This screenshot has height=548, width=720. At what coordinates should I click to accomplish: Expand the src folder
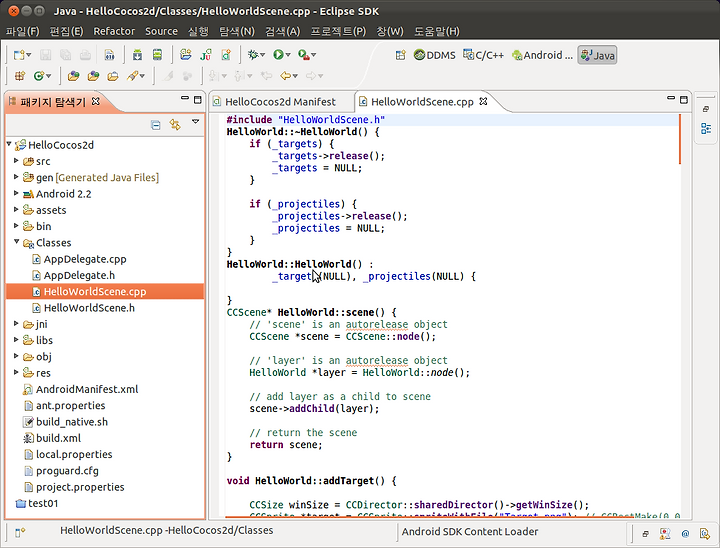tap(16, 161)
